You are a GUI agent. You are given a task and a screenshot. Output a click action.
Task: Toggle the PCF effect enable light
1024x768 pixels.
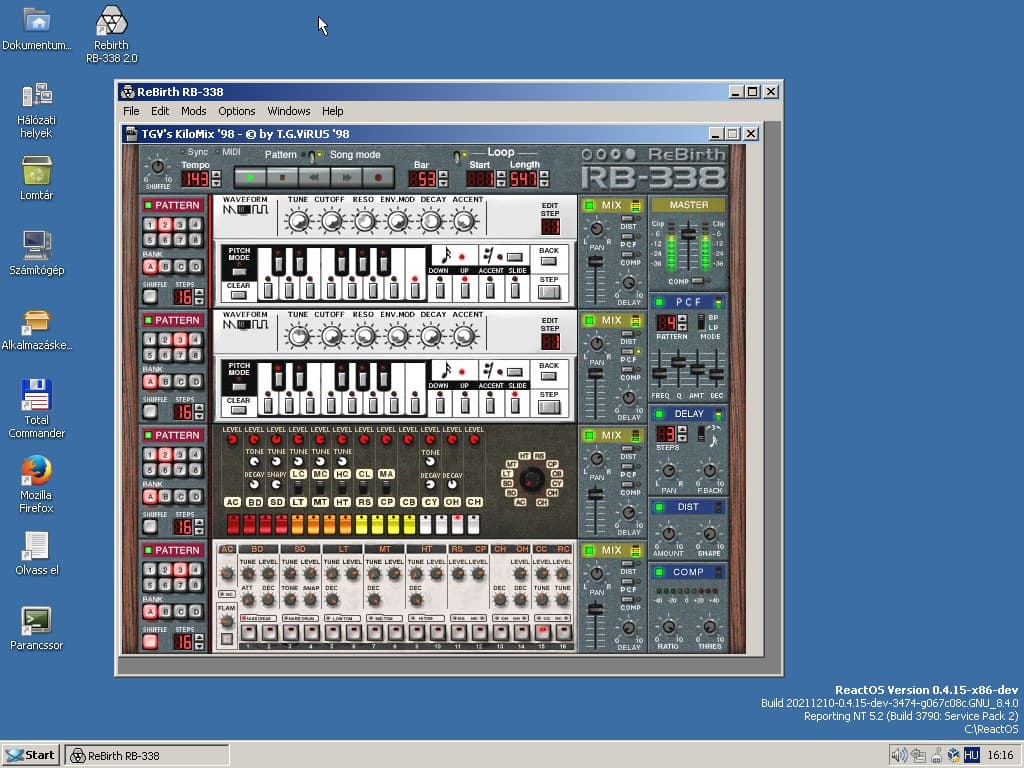coord(659,302)
